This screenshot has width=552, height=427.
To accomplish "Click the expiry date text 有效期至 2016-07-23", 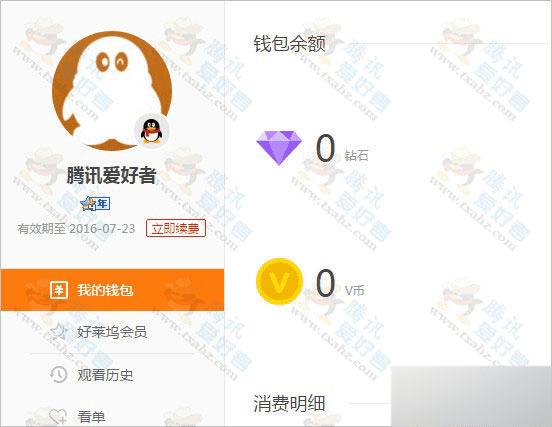I will 76,229.
